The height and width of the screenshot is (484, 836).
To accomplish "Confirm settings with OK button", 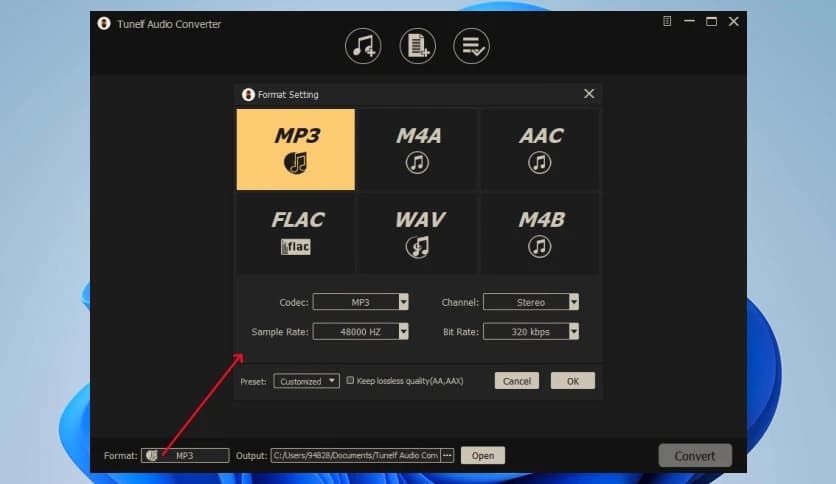I will 573,381.
